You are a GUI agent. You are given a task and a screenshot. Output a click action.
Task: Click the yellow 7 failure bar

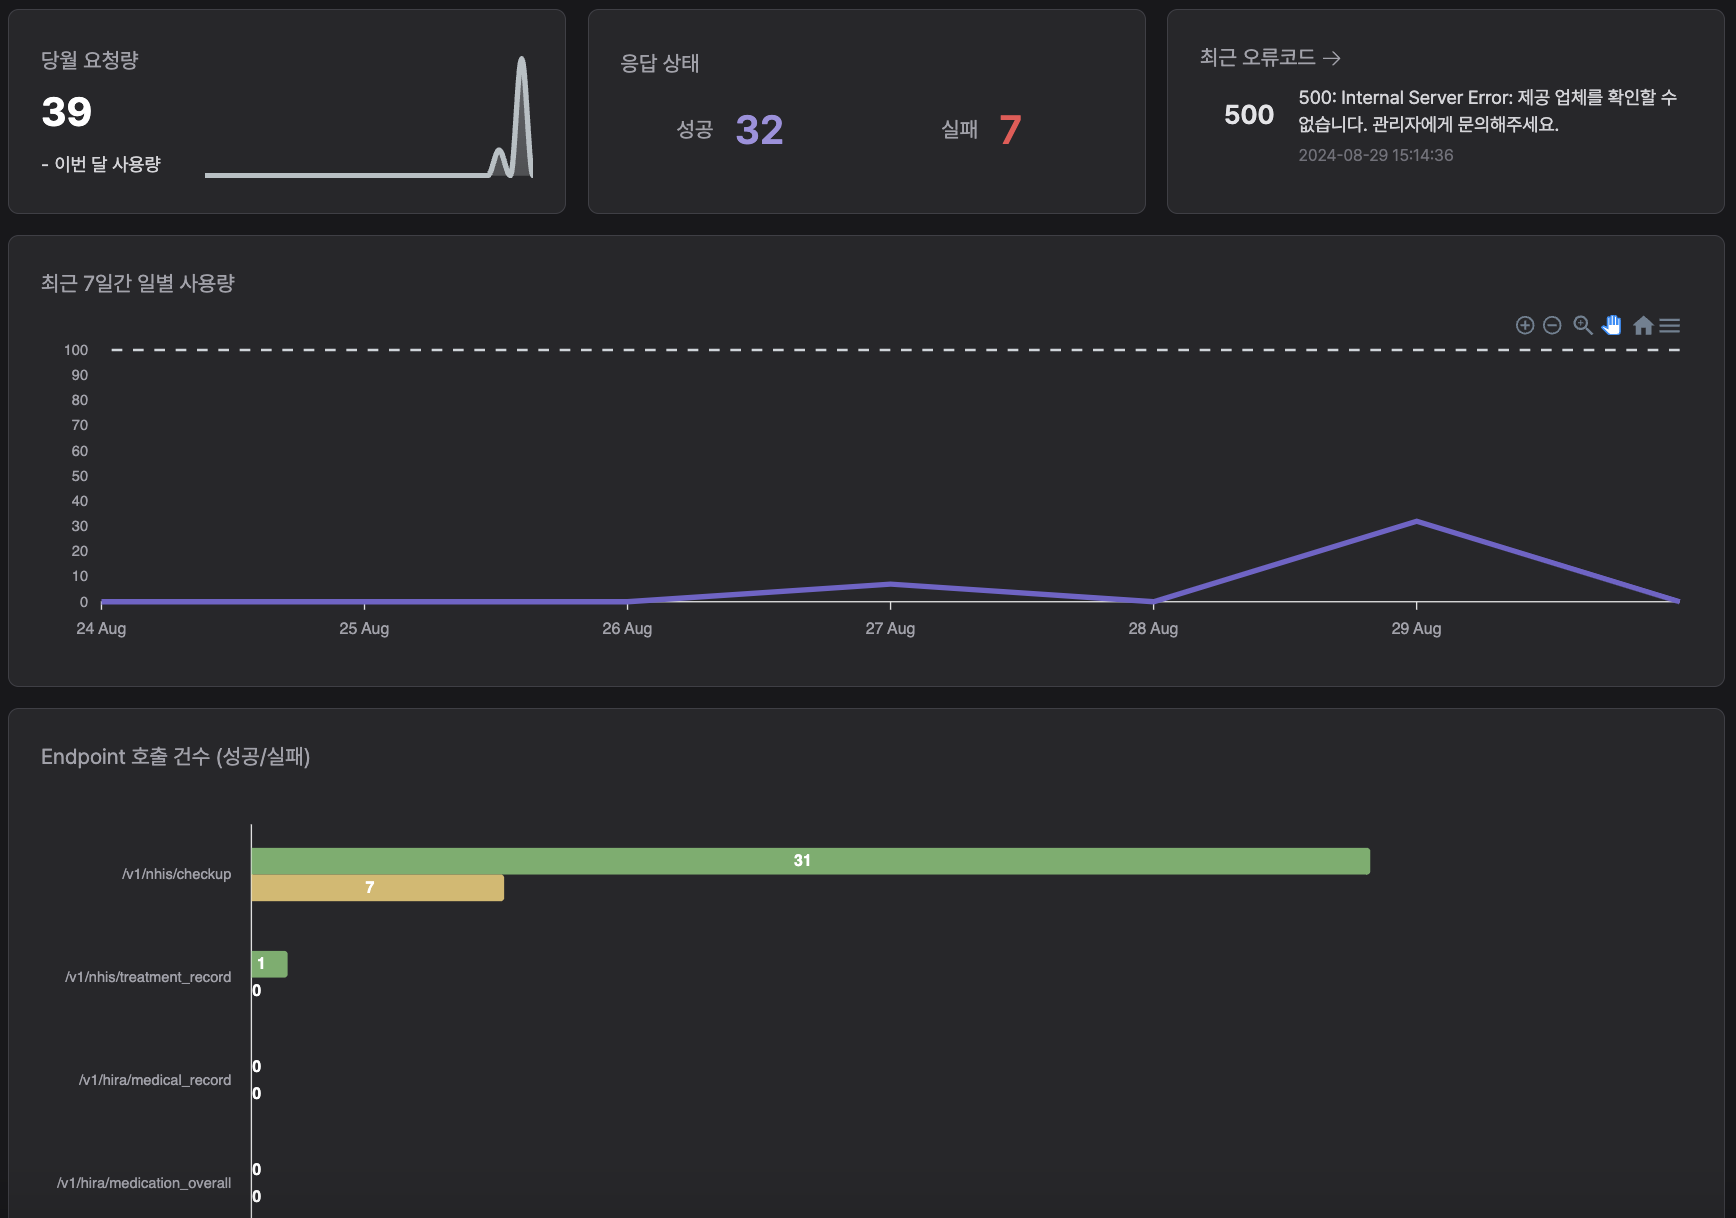[377, 888]
